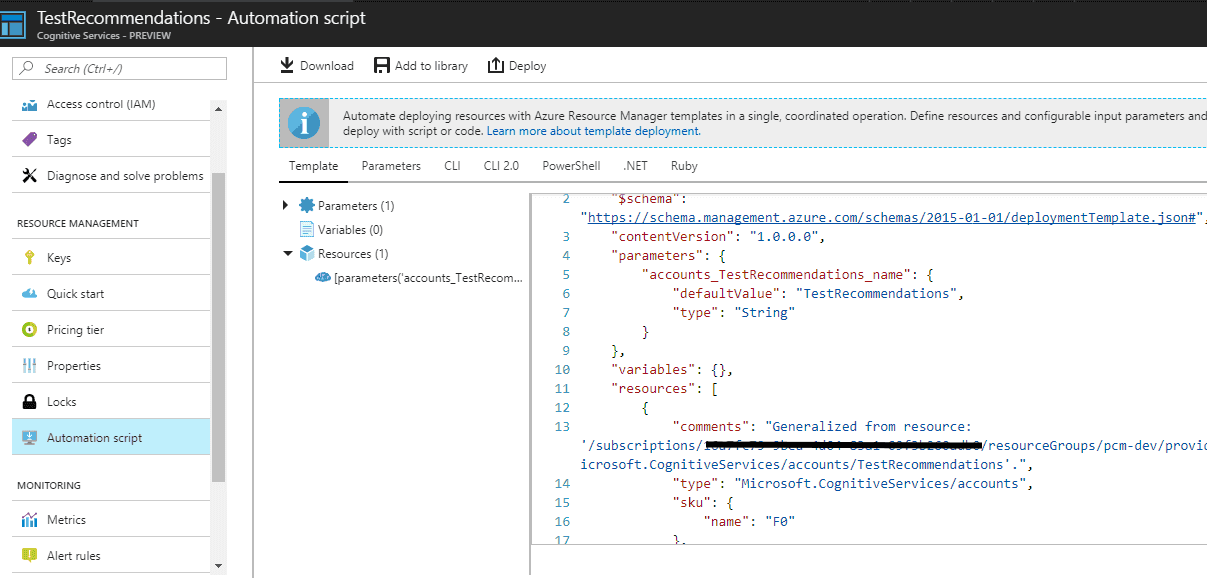
Task: Open the Parameters tab
Action: [391, 166]
